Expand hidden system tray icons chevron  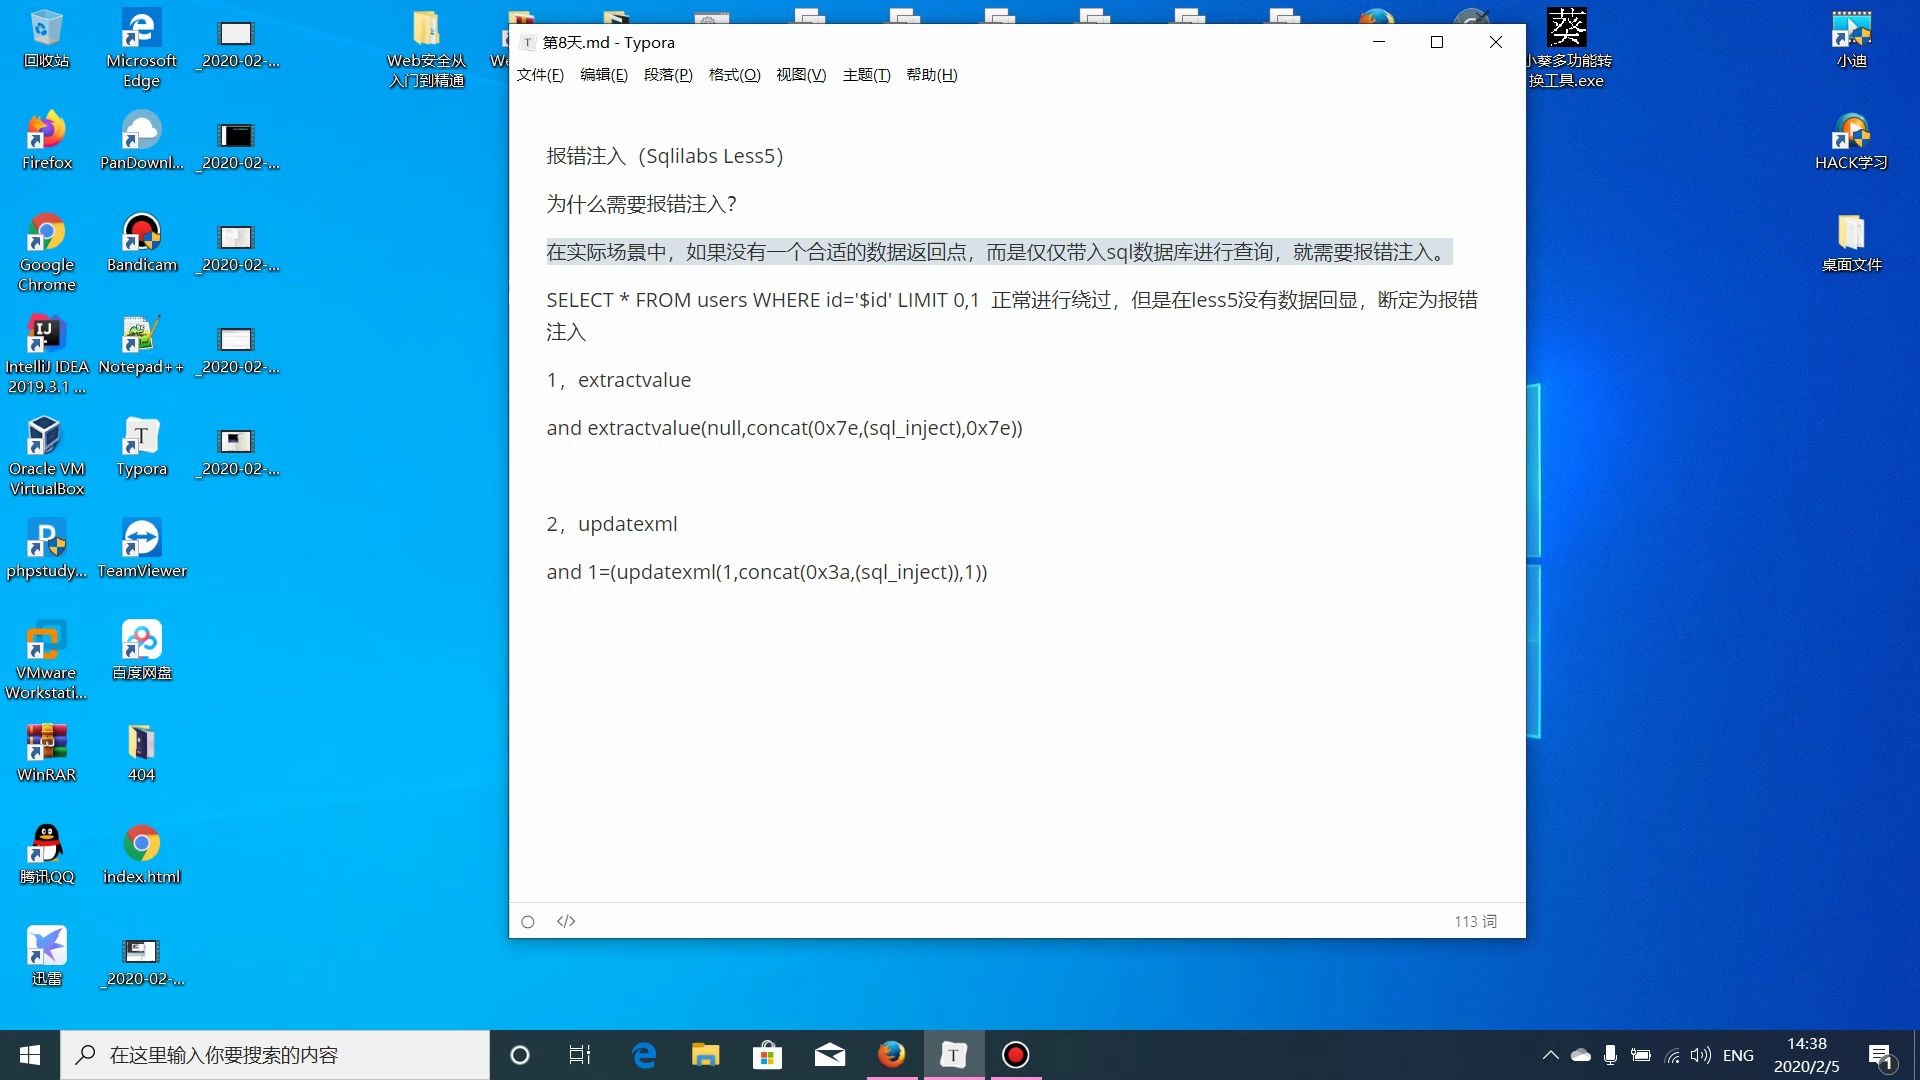1549,1054
